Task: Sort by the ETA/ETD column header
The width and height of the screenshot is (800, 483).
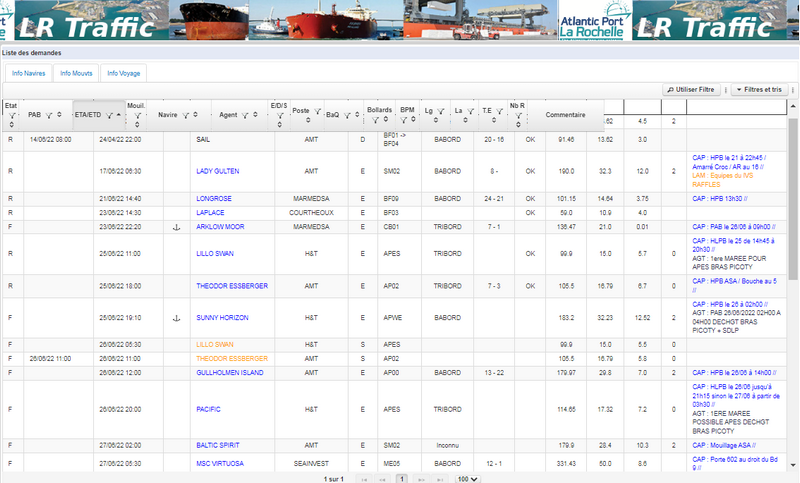Action: pos(87,115)
